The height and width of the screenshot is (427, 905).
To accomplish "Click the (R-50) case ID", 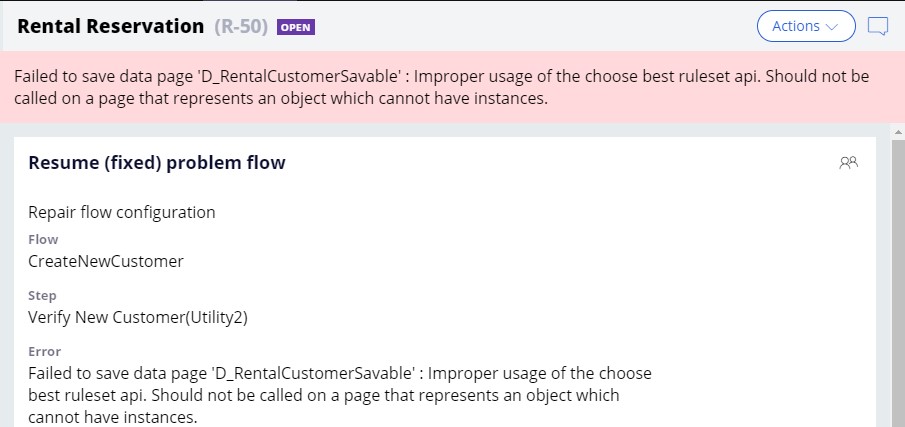I will [x=241, y=27].
